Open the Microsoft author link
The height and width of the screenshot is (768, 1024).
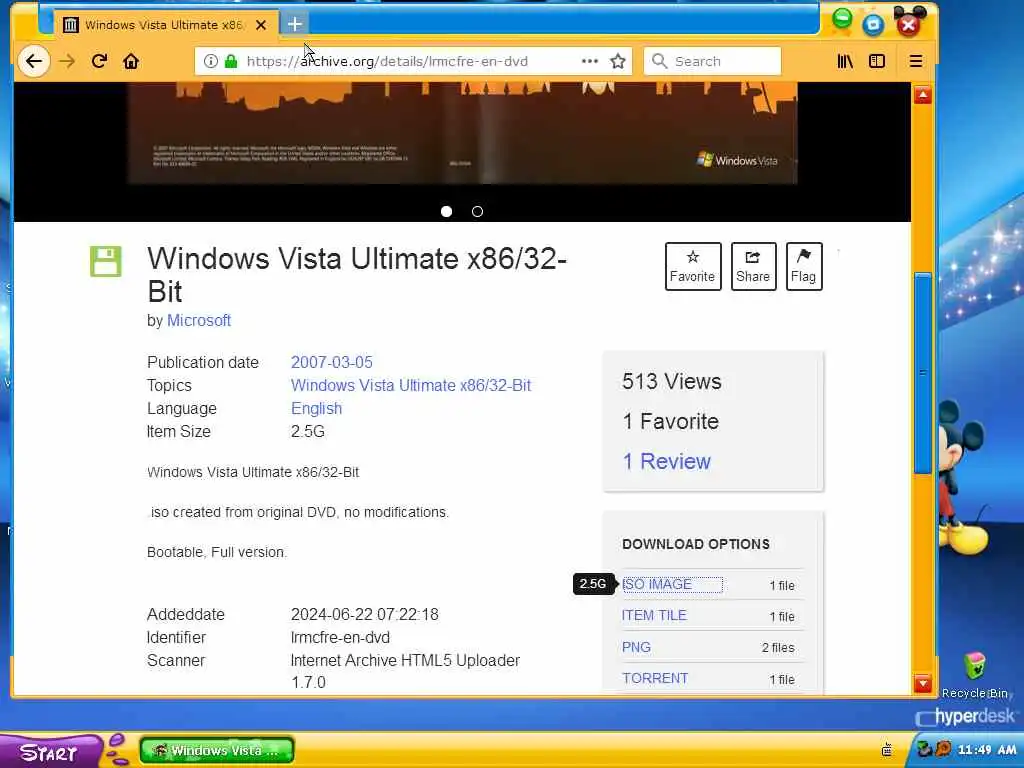[x=199, y=321]
